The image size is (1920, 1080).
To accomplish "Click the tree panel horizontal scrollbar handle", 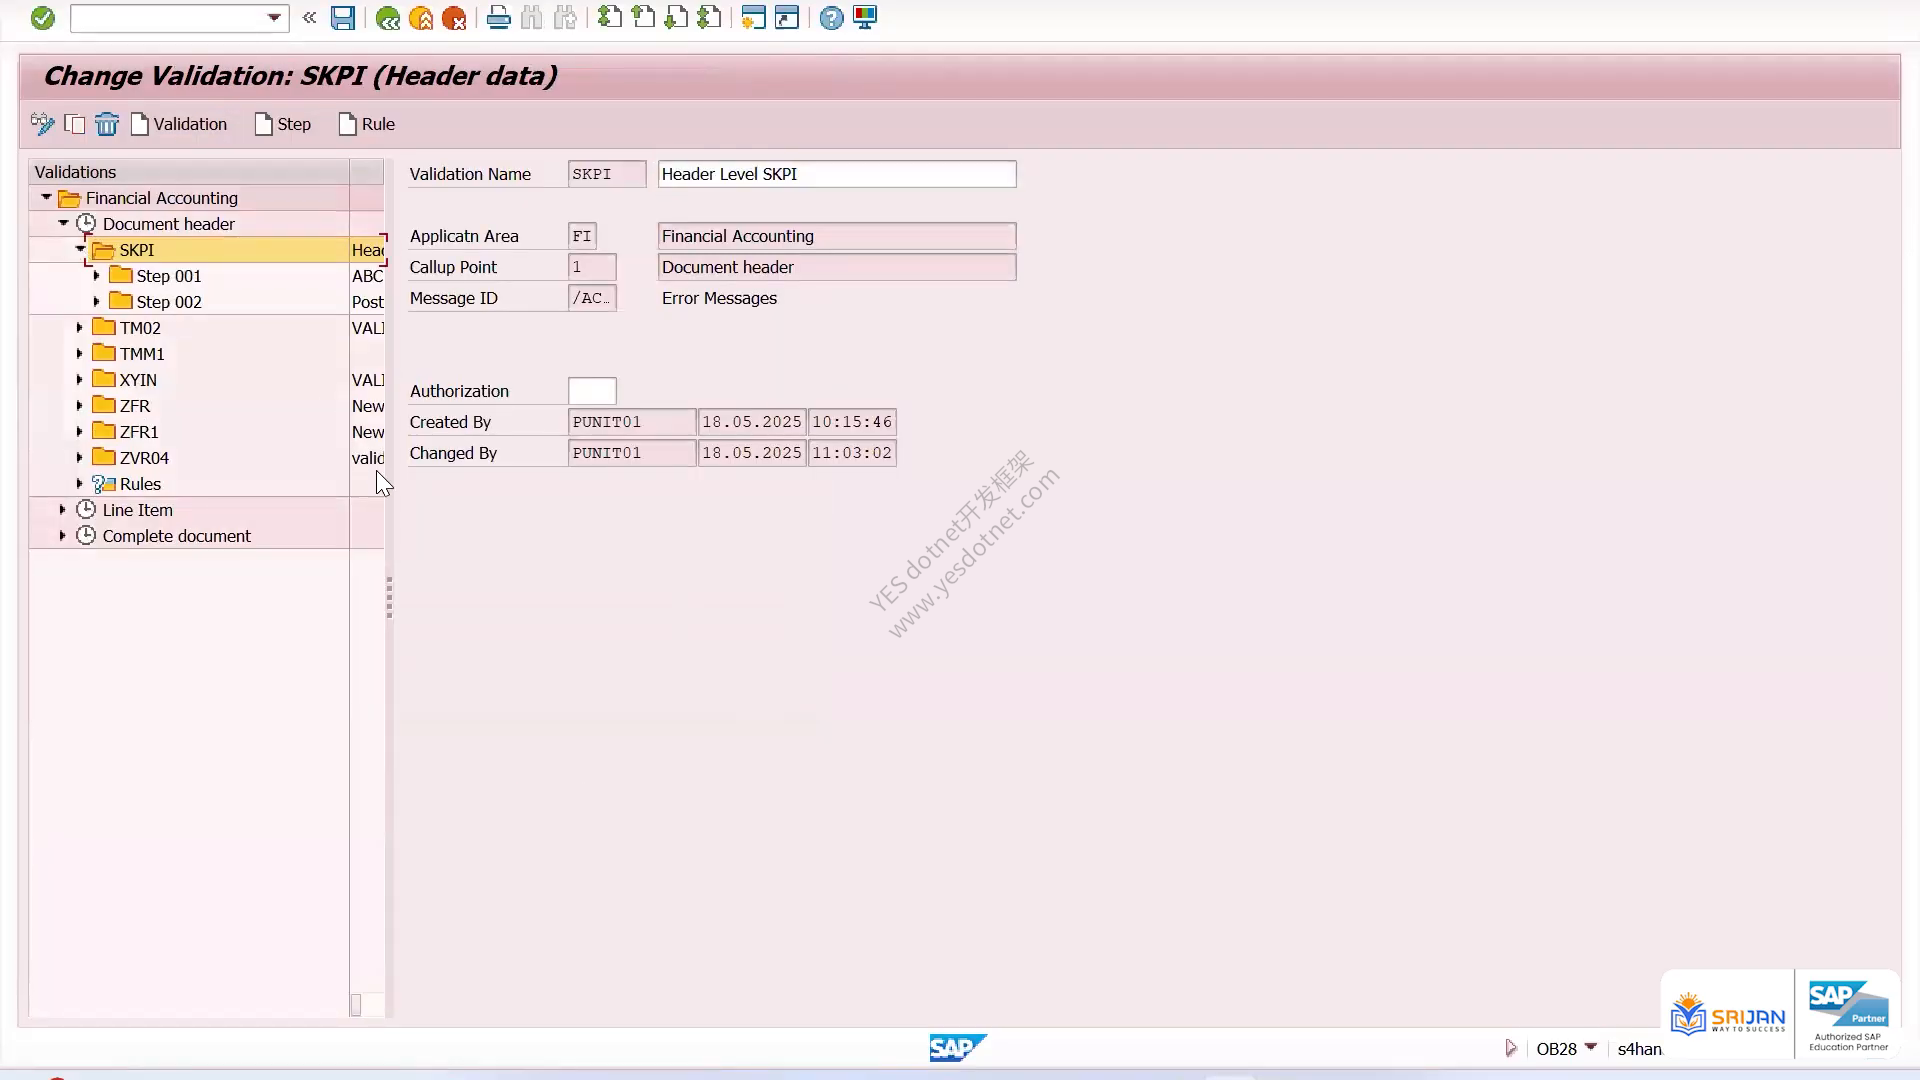I will click(x=355, y=1005).
